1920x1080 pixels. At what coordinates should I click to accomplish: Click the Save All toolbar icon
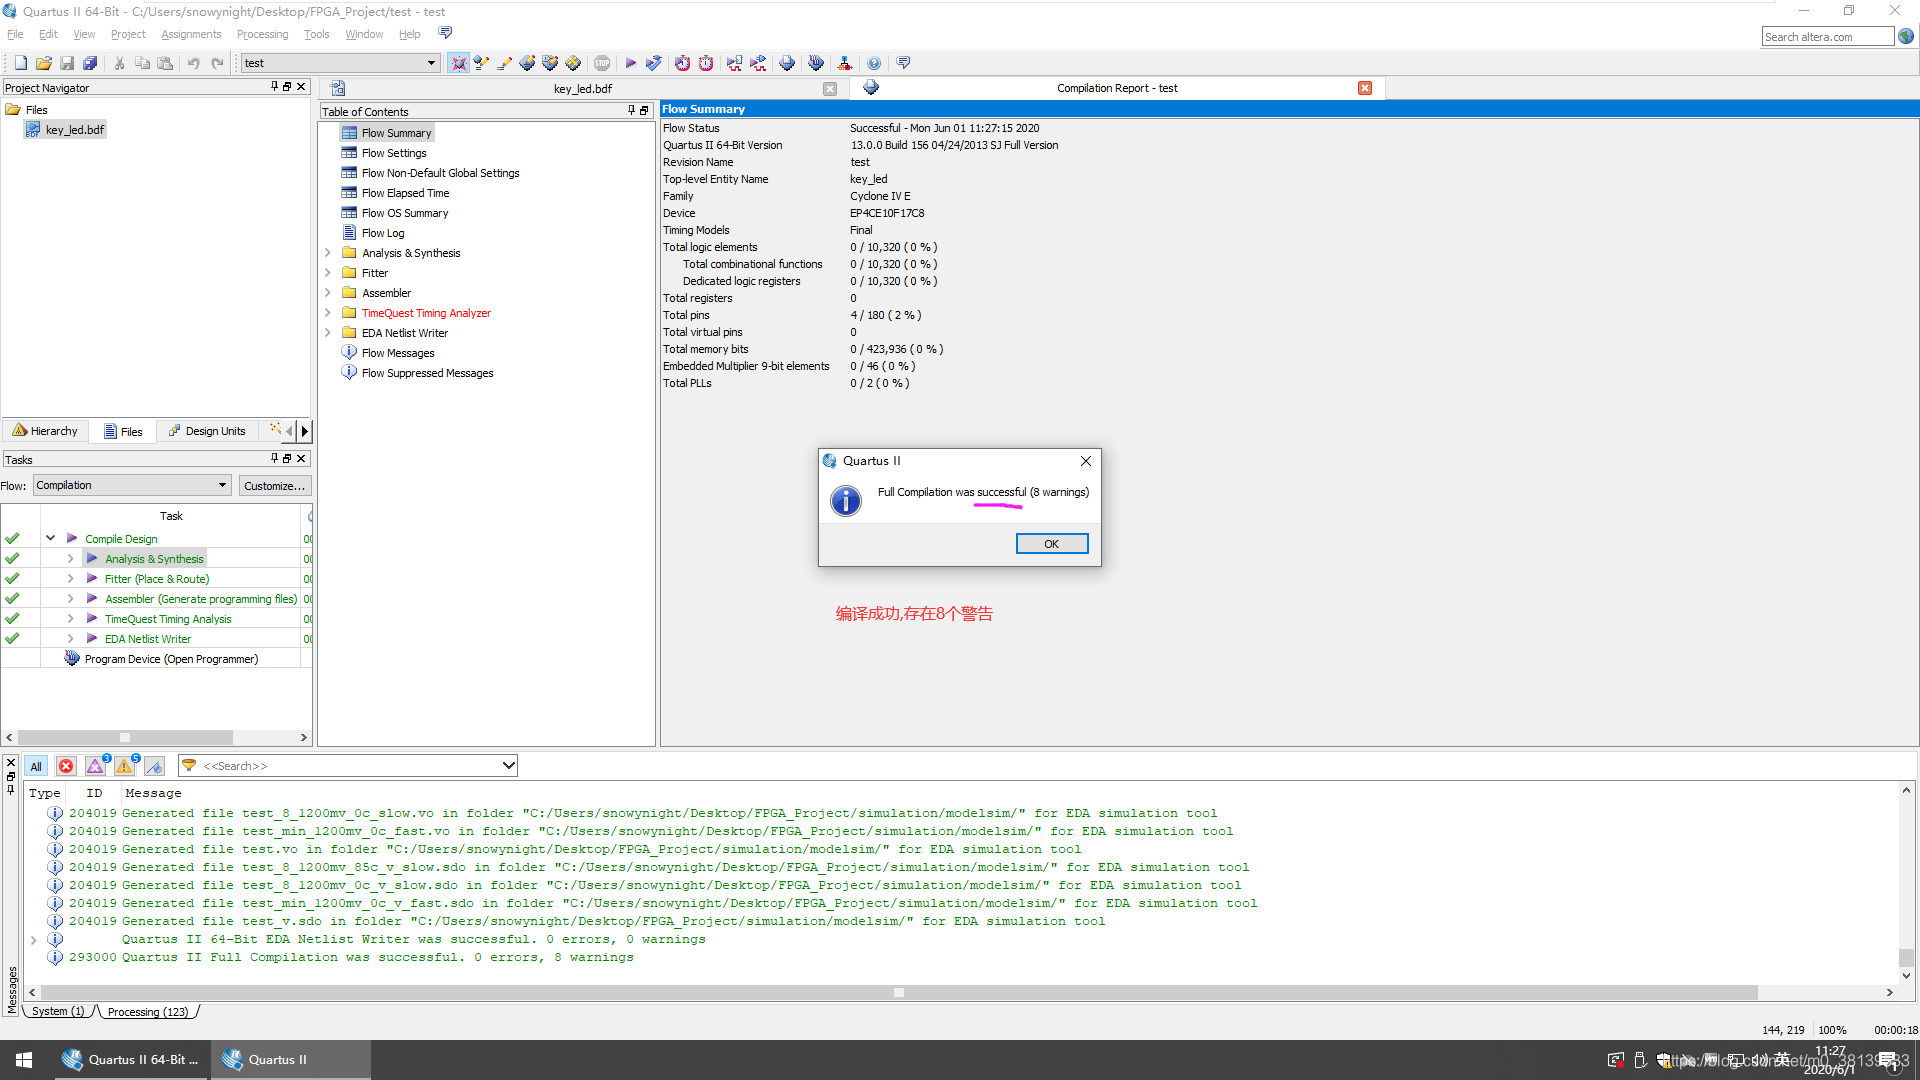tap(90, 63)
